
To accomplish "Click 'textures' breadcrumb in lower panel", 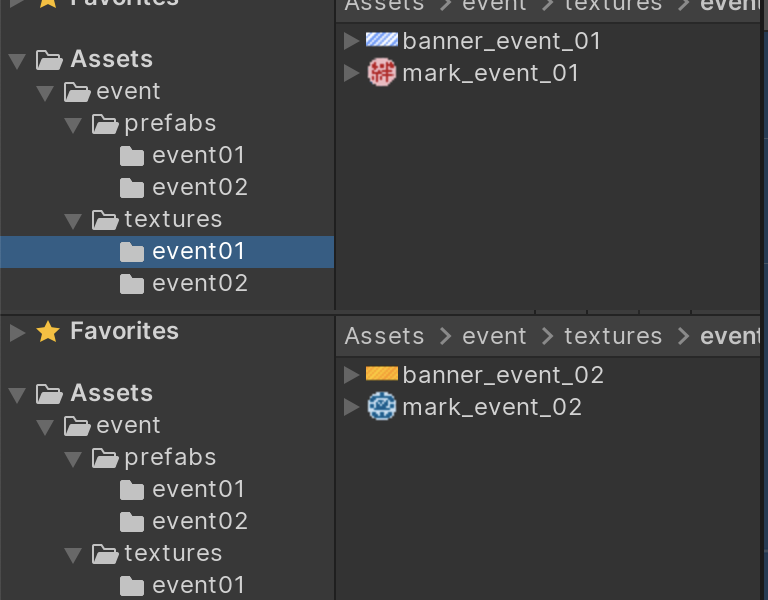I will (613, 336).
